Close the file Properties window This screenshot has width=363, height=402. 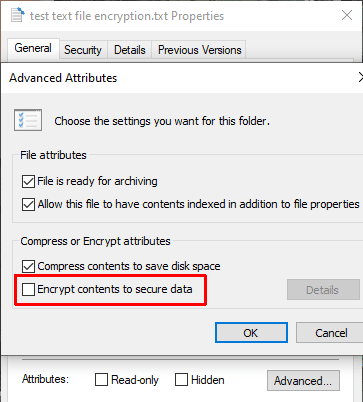coord(347,15)
